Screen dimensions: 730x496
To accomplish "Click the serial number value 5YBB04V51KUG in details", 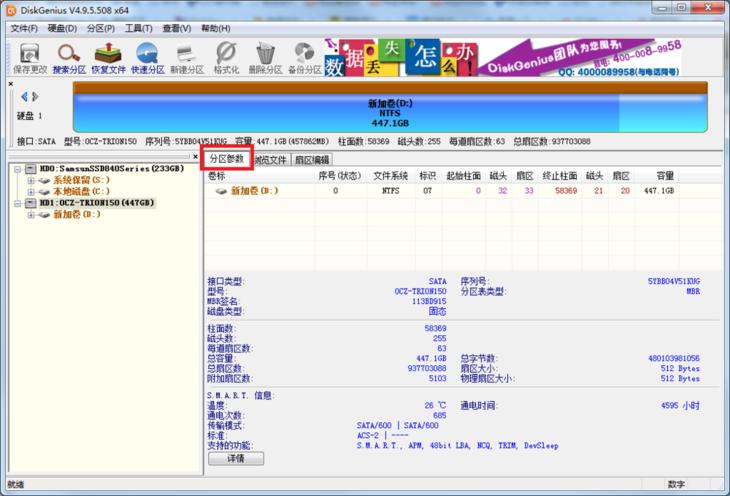I will [x=674, y=281].
